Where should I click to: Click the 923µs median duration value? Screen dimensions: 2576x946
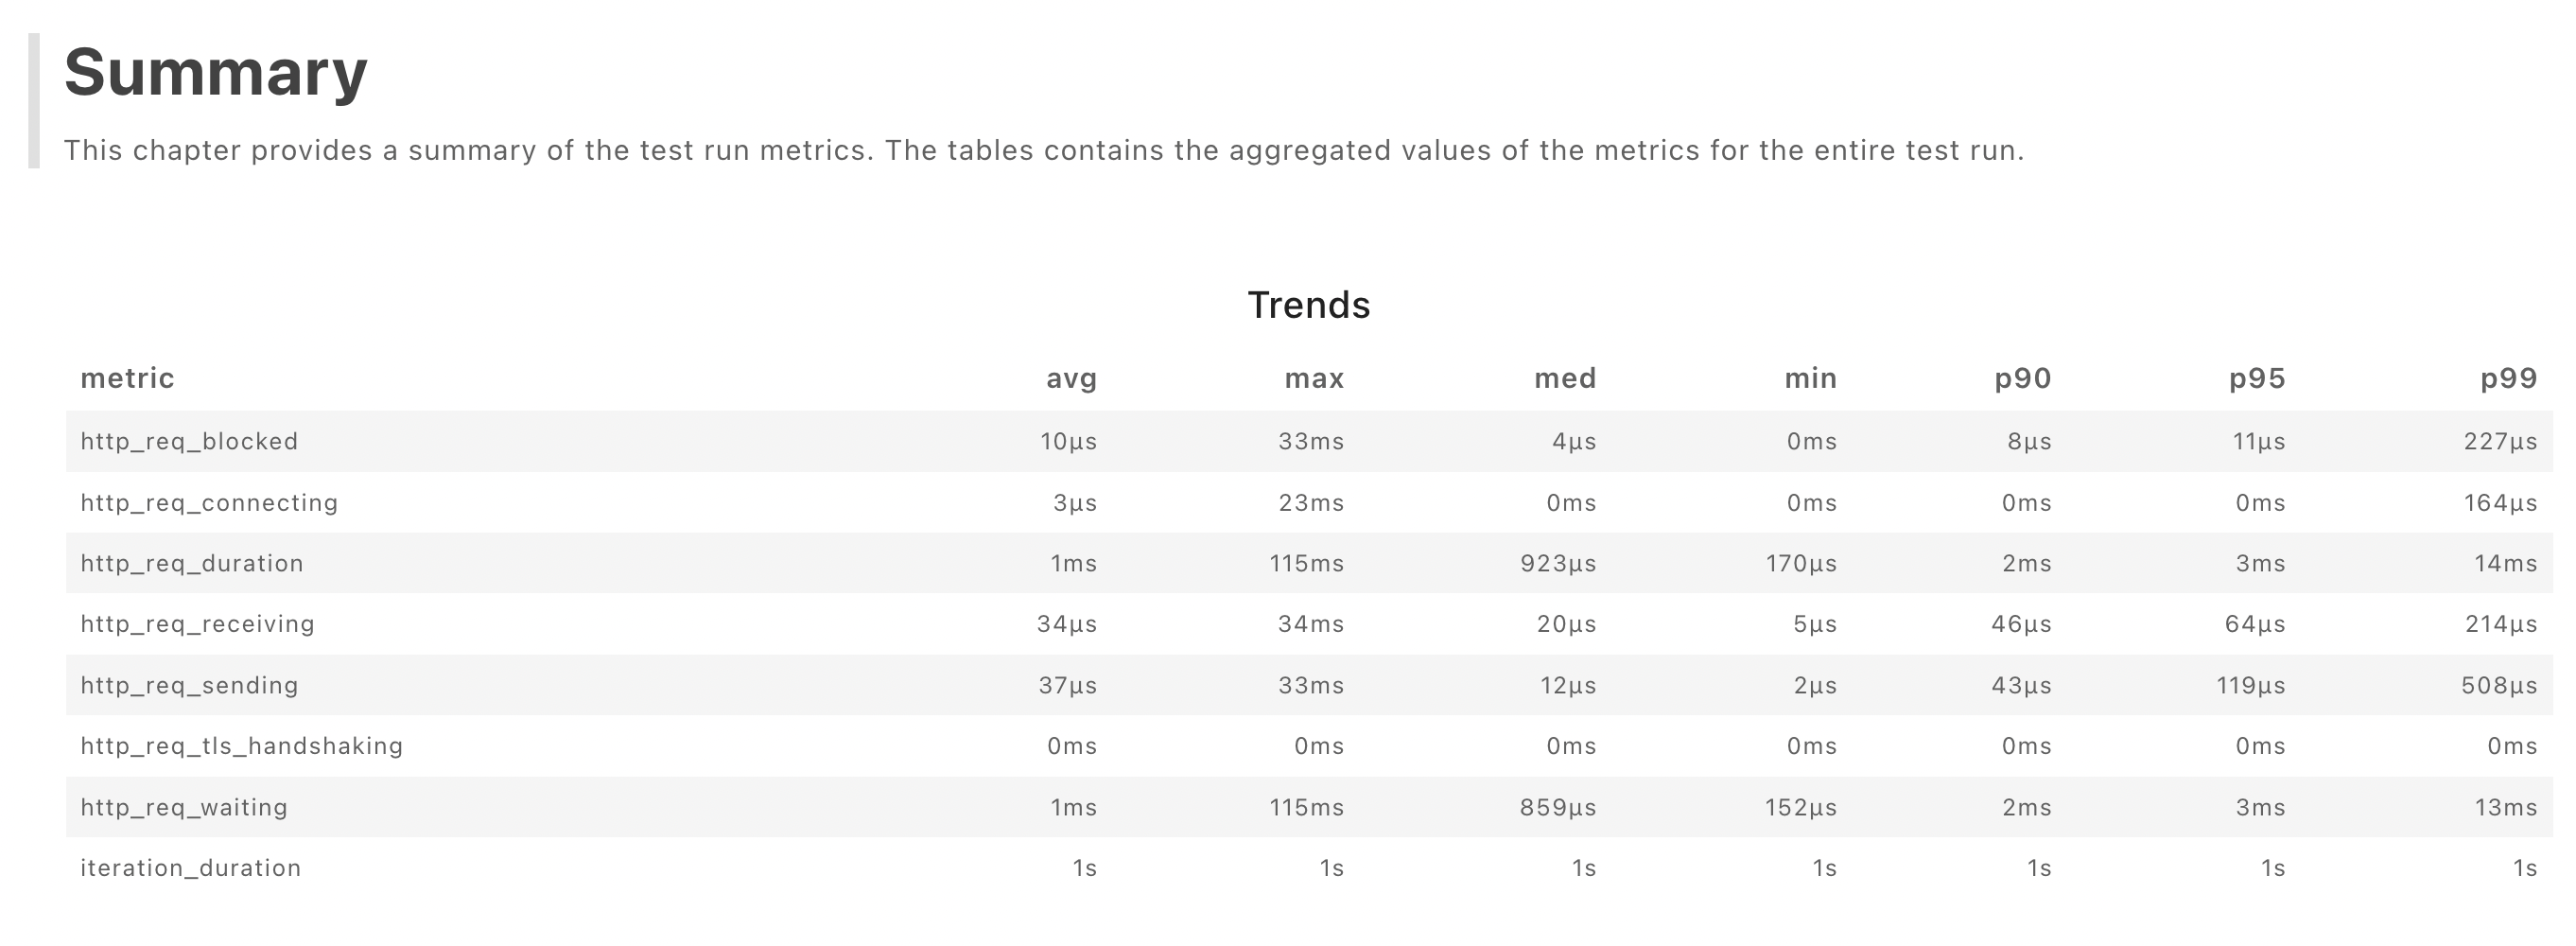(x=1558, y=564)
